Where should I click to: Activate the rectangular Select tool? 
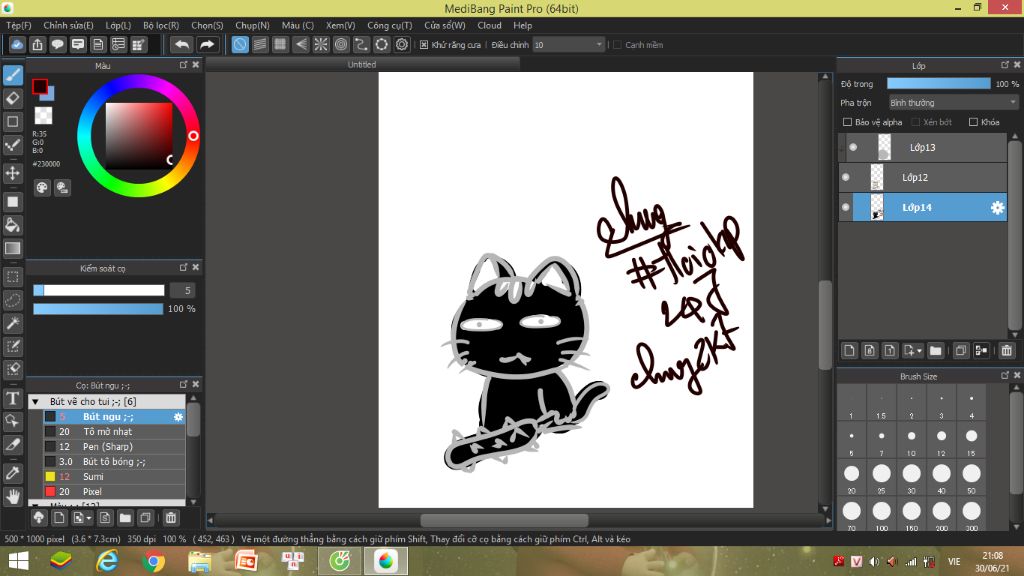coord(12,277)
